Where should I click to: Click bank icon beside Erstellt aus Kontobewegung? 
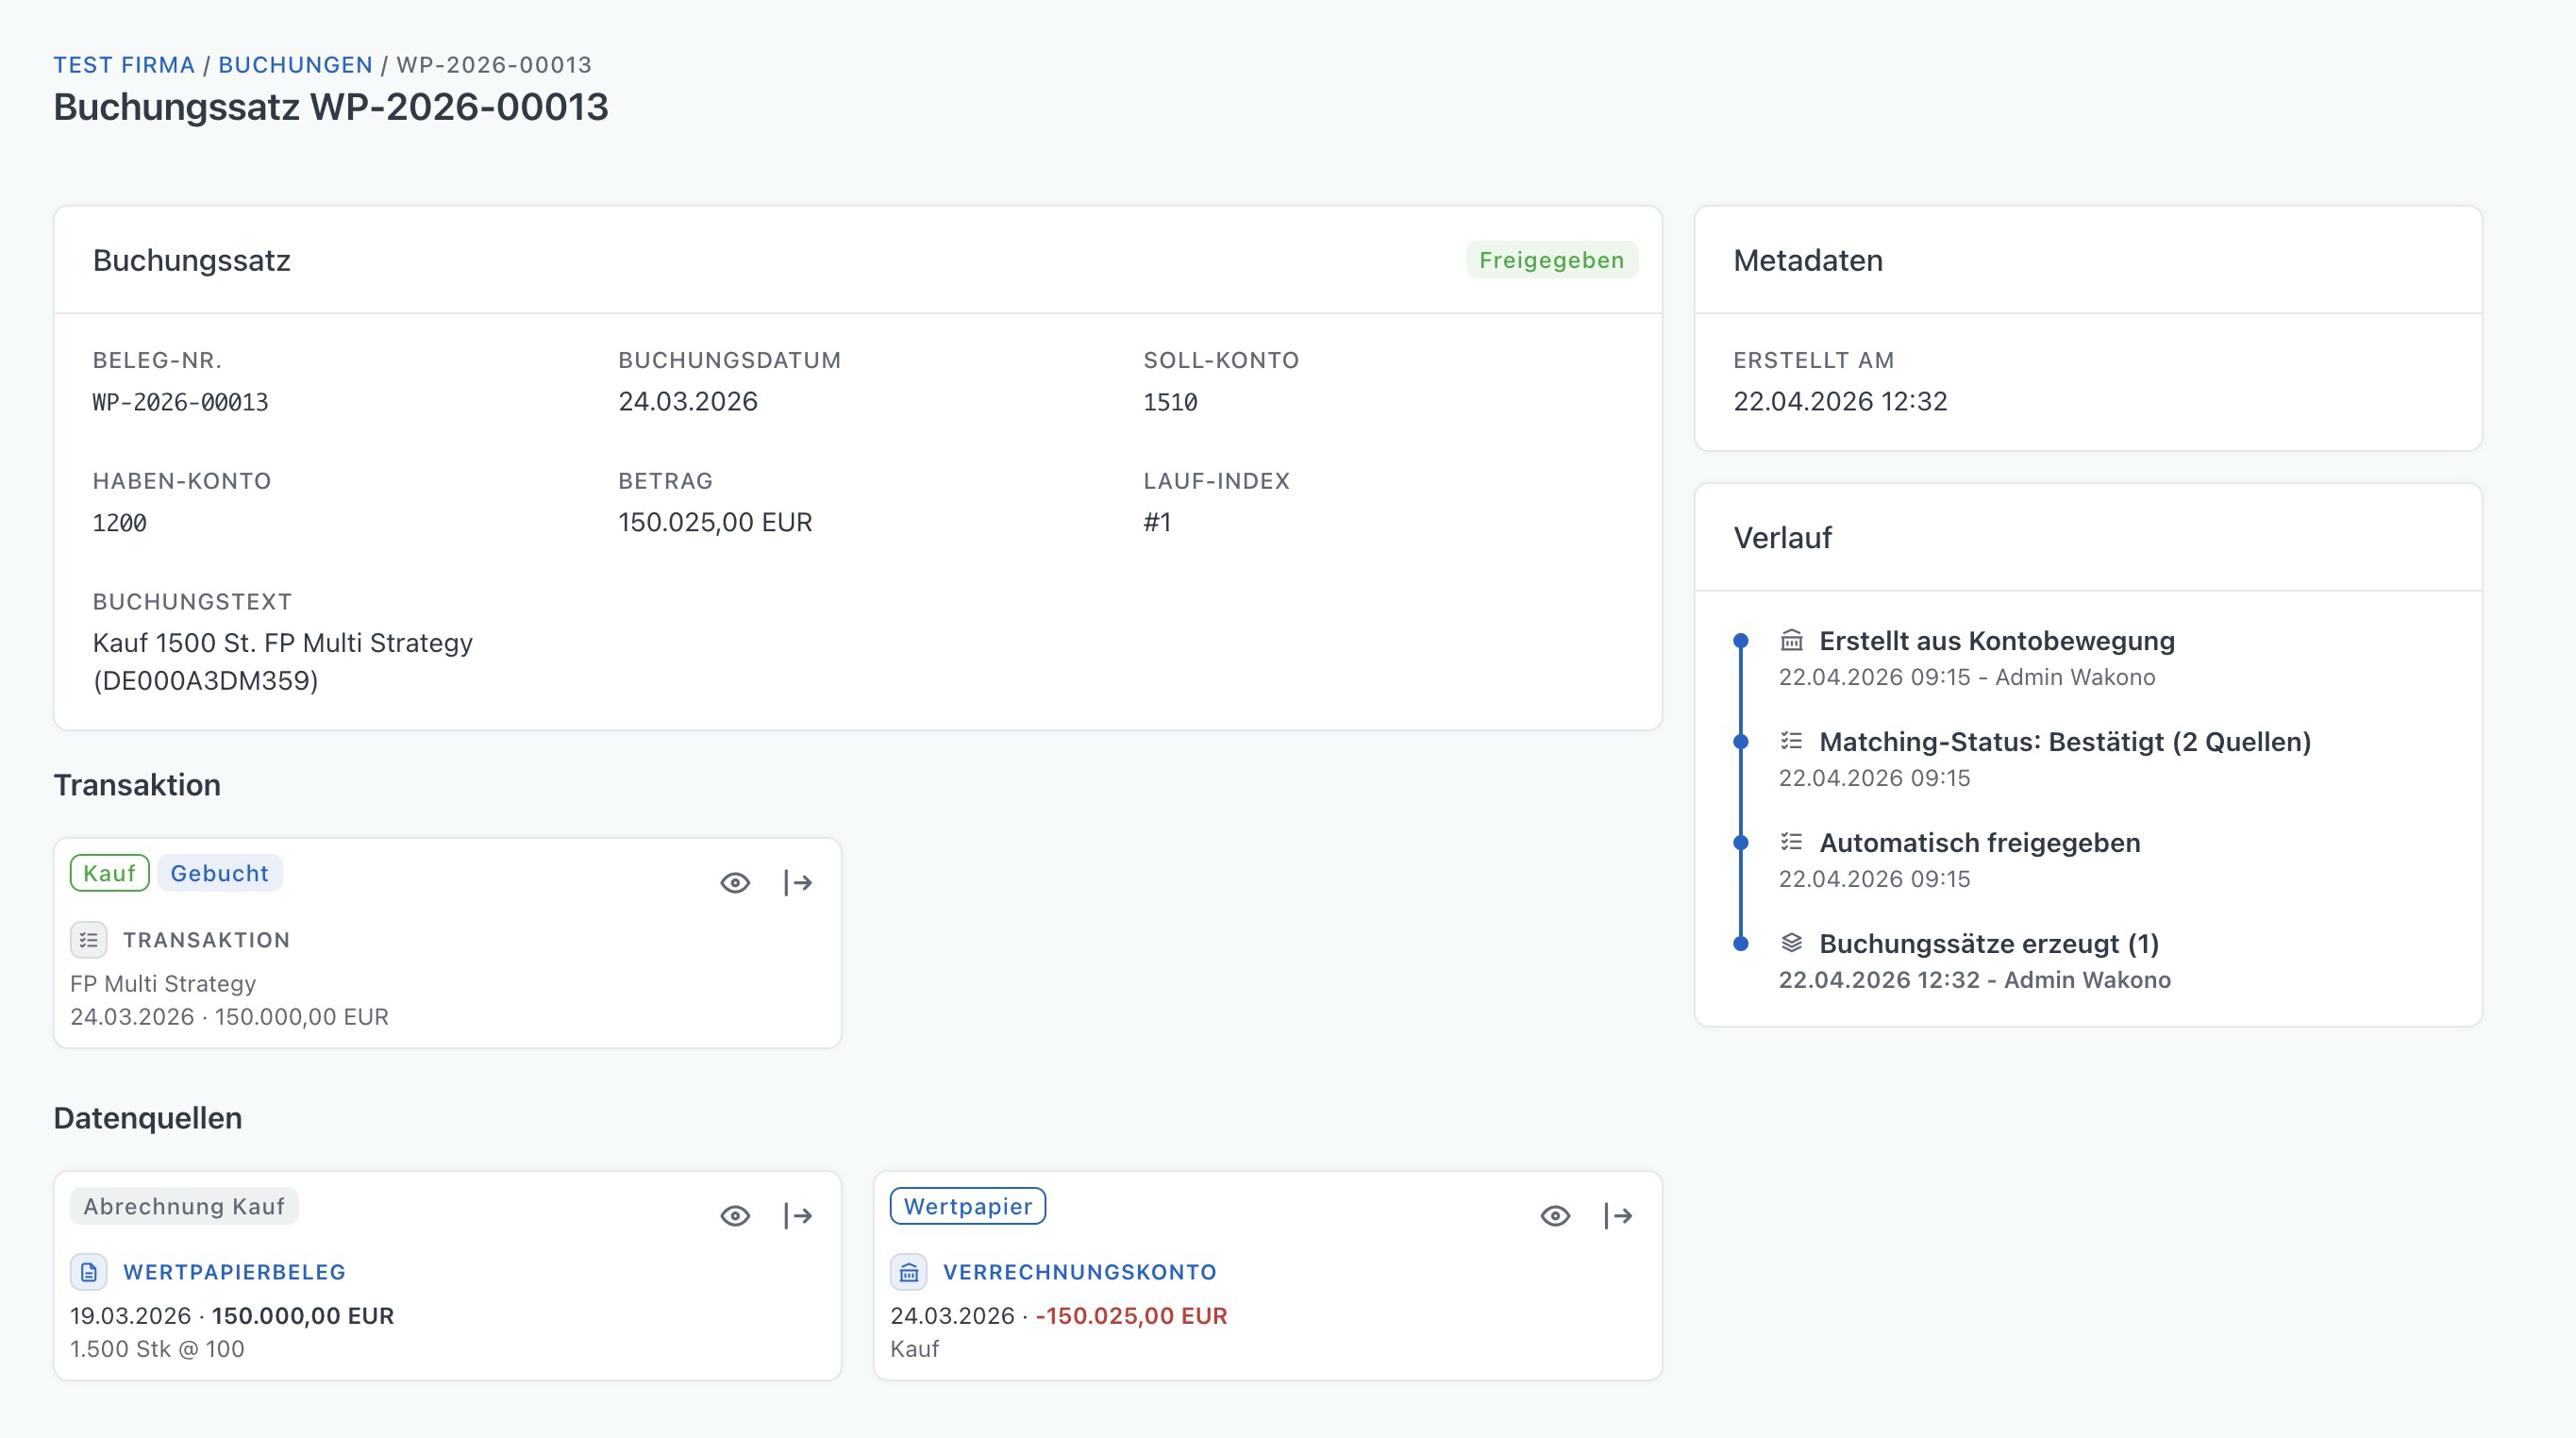coord(1791,640)
